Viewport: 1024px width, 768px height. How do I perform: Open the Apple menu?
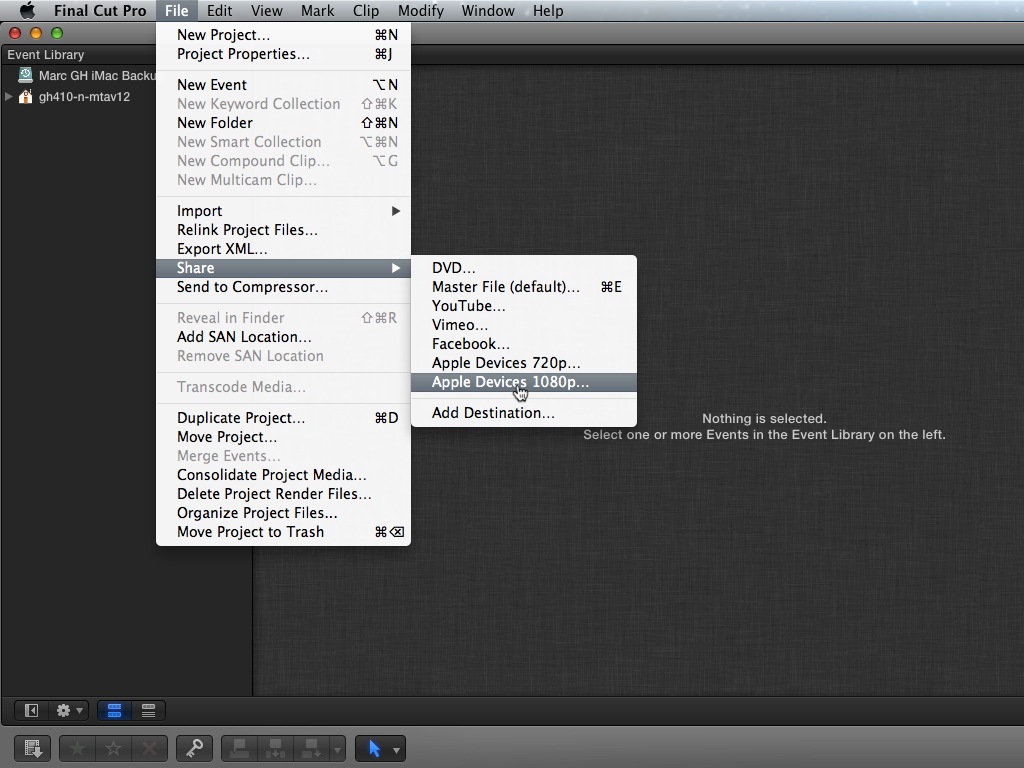tap(27, 10)
